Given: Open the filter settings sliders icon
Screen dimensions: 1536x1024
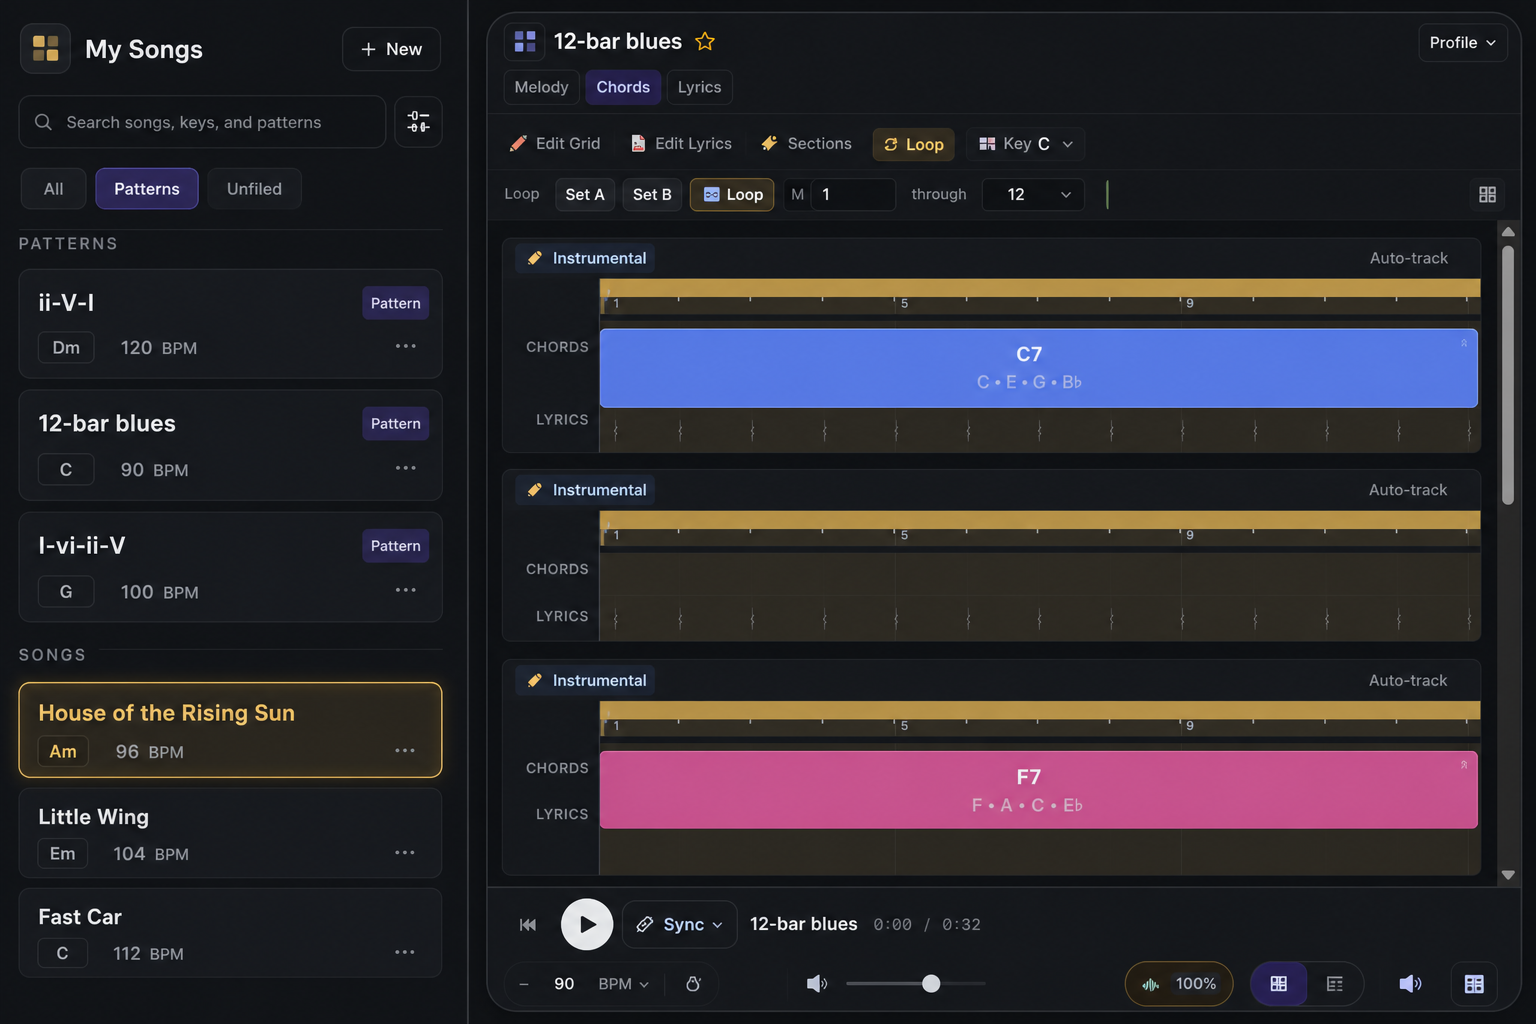Looking at the screenshot, I should [418, 122].
